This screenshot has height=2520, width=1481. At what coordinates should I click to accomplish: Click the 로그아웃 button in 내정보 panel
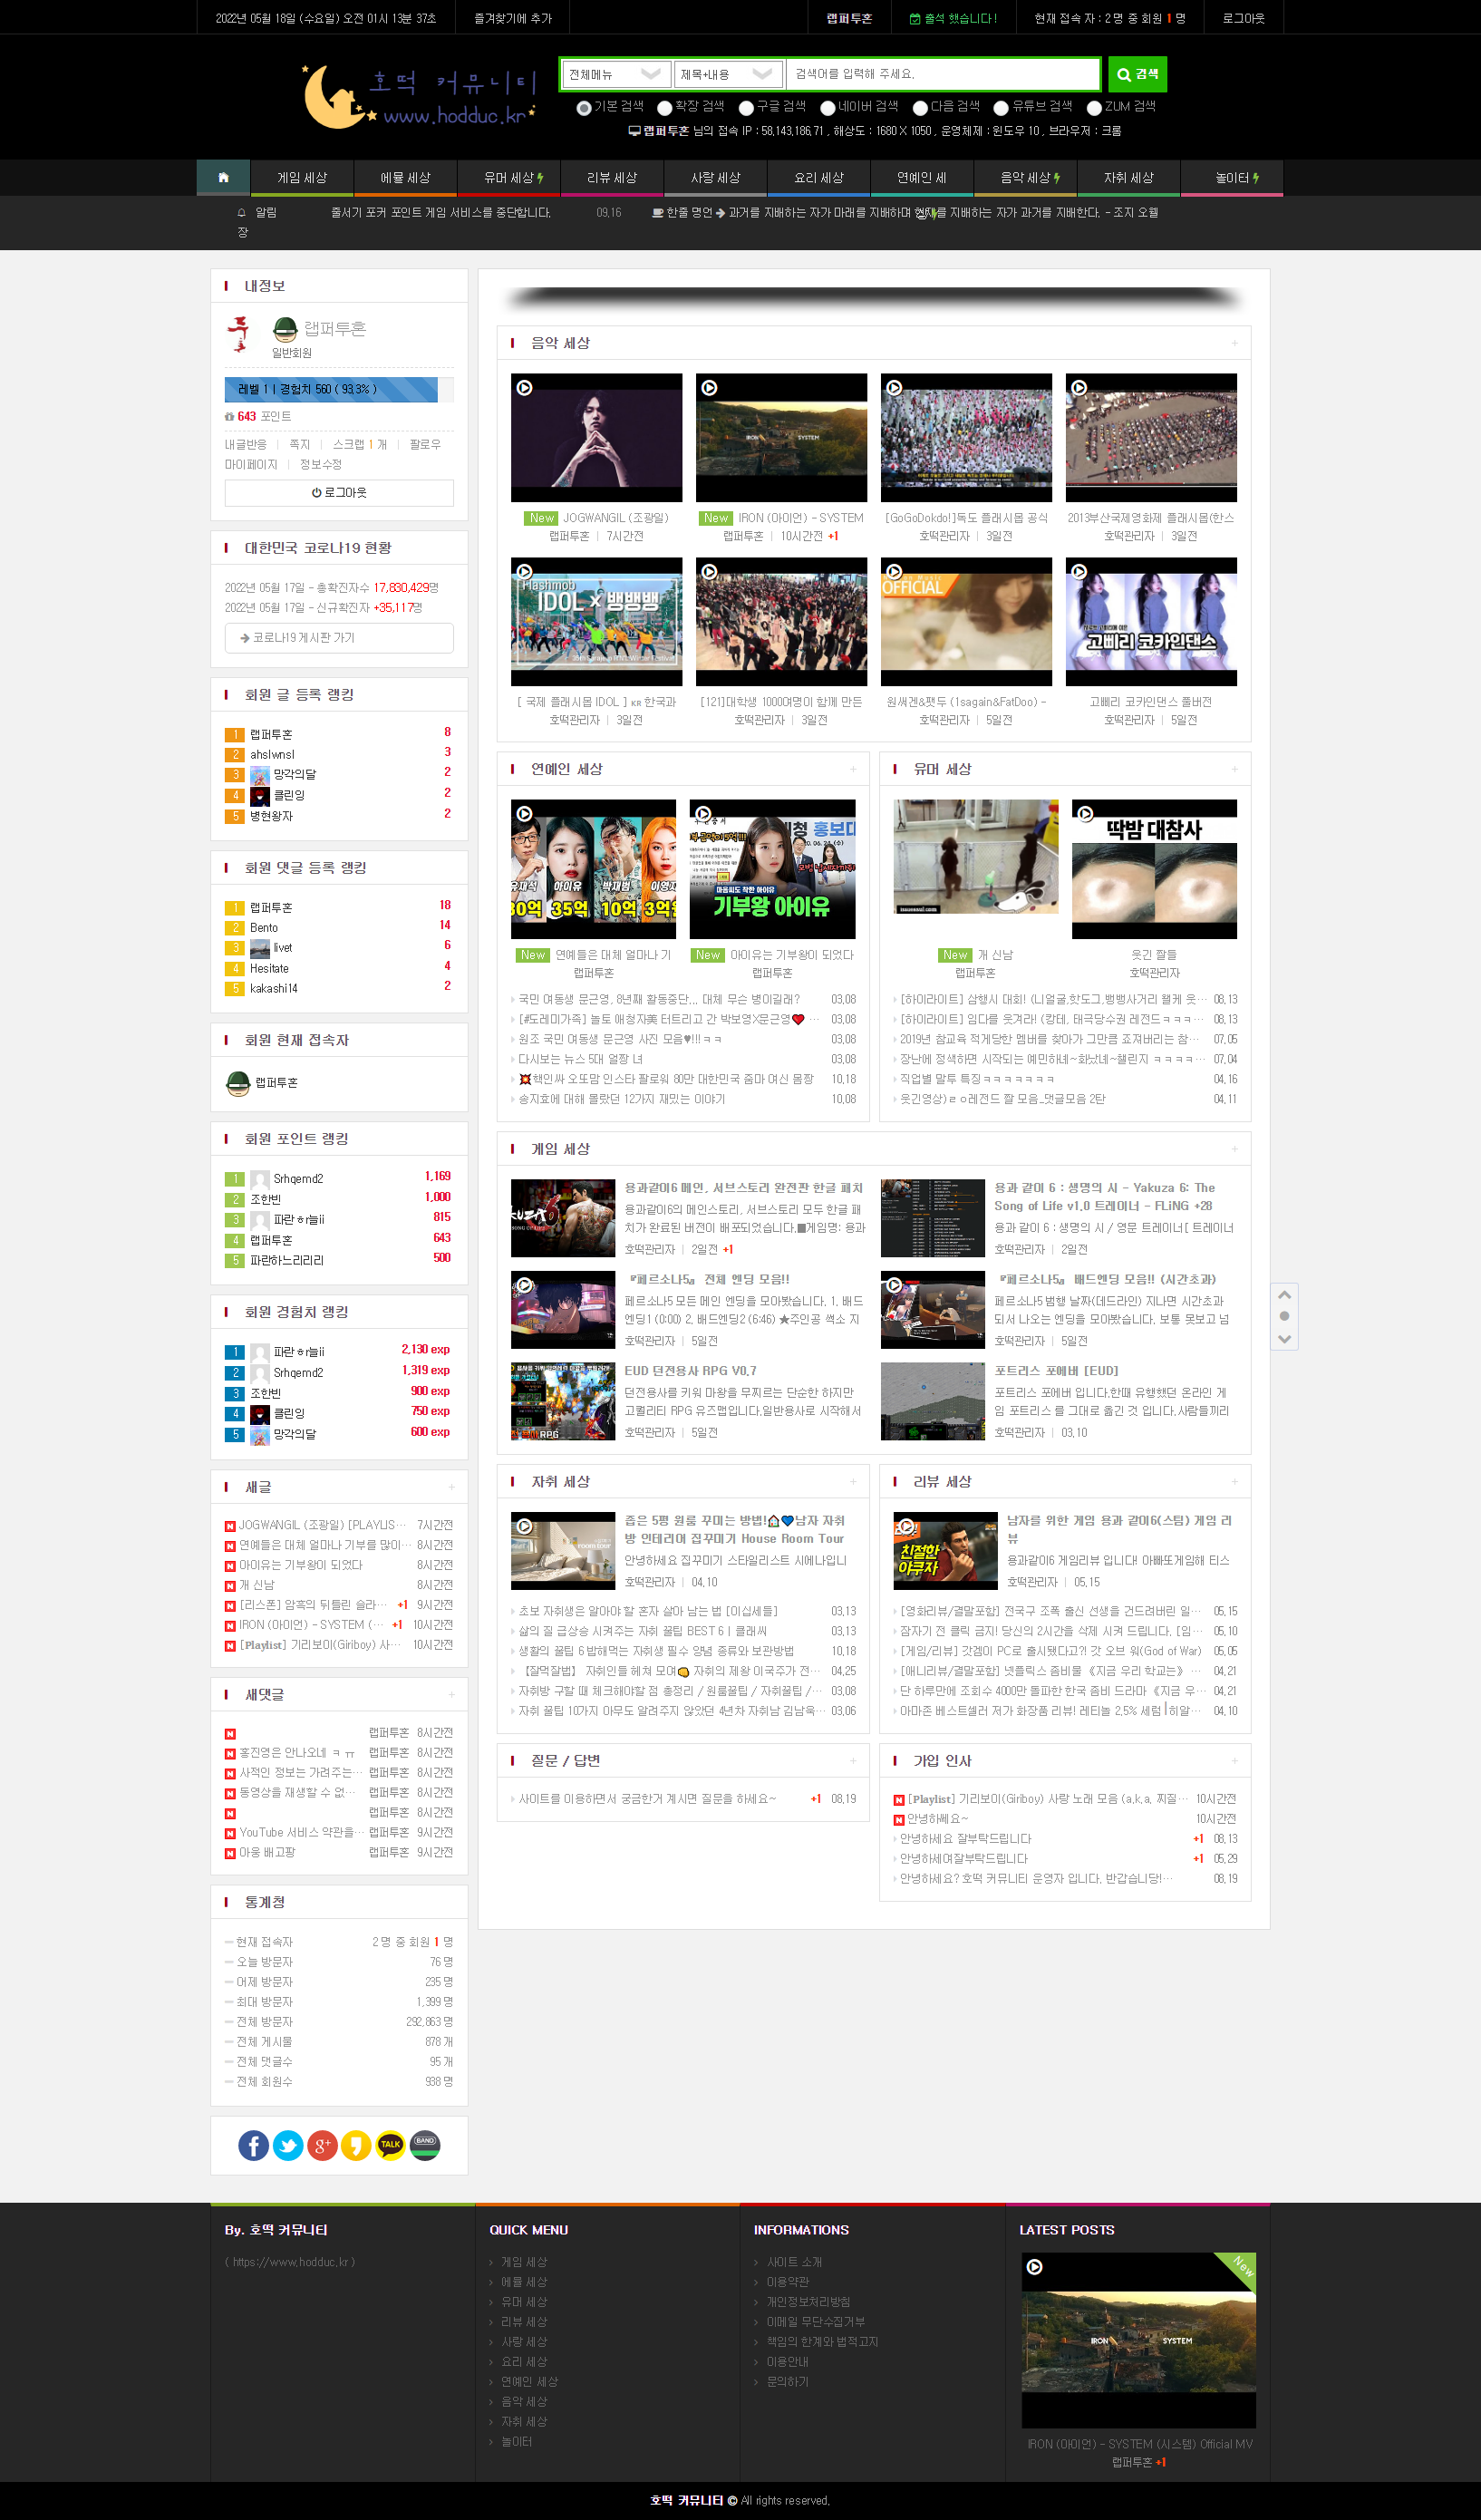pyautogui.click(x=339, y=493)
